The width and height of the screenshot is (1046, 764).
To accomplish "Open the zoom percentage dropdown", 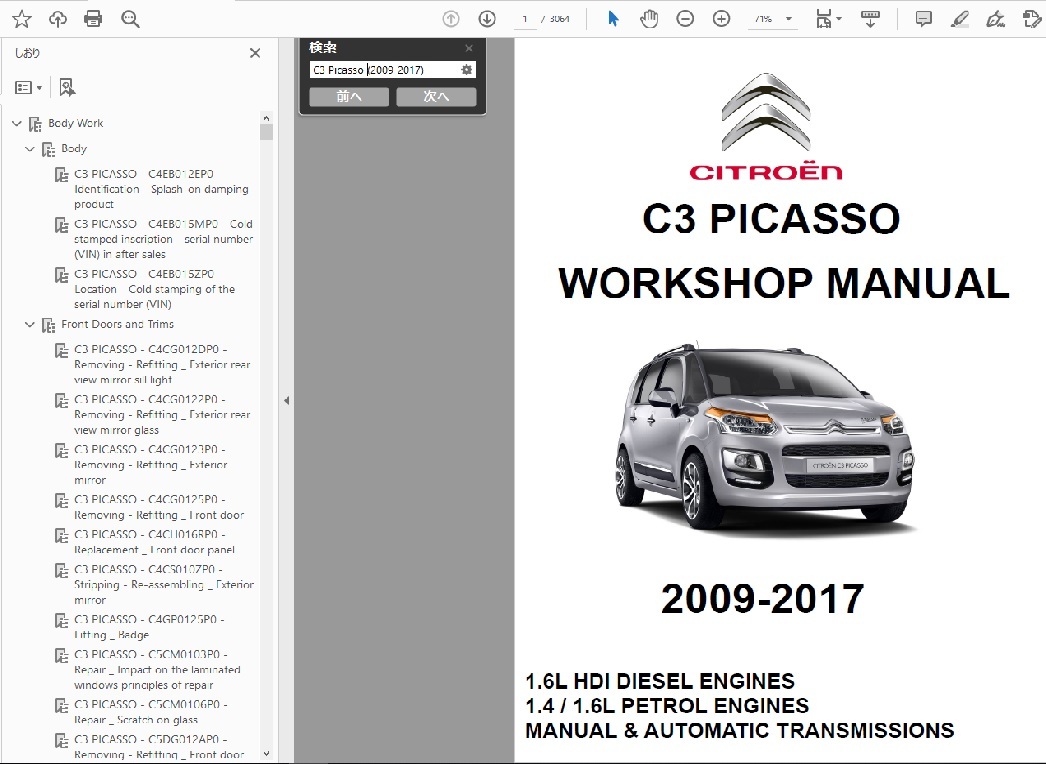I will (x=789, y=19).
